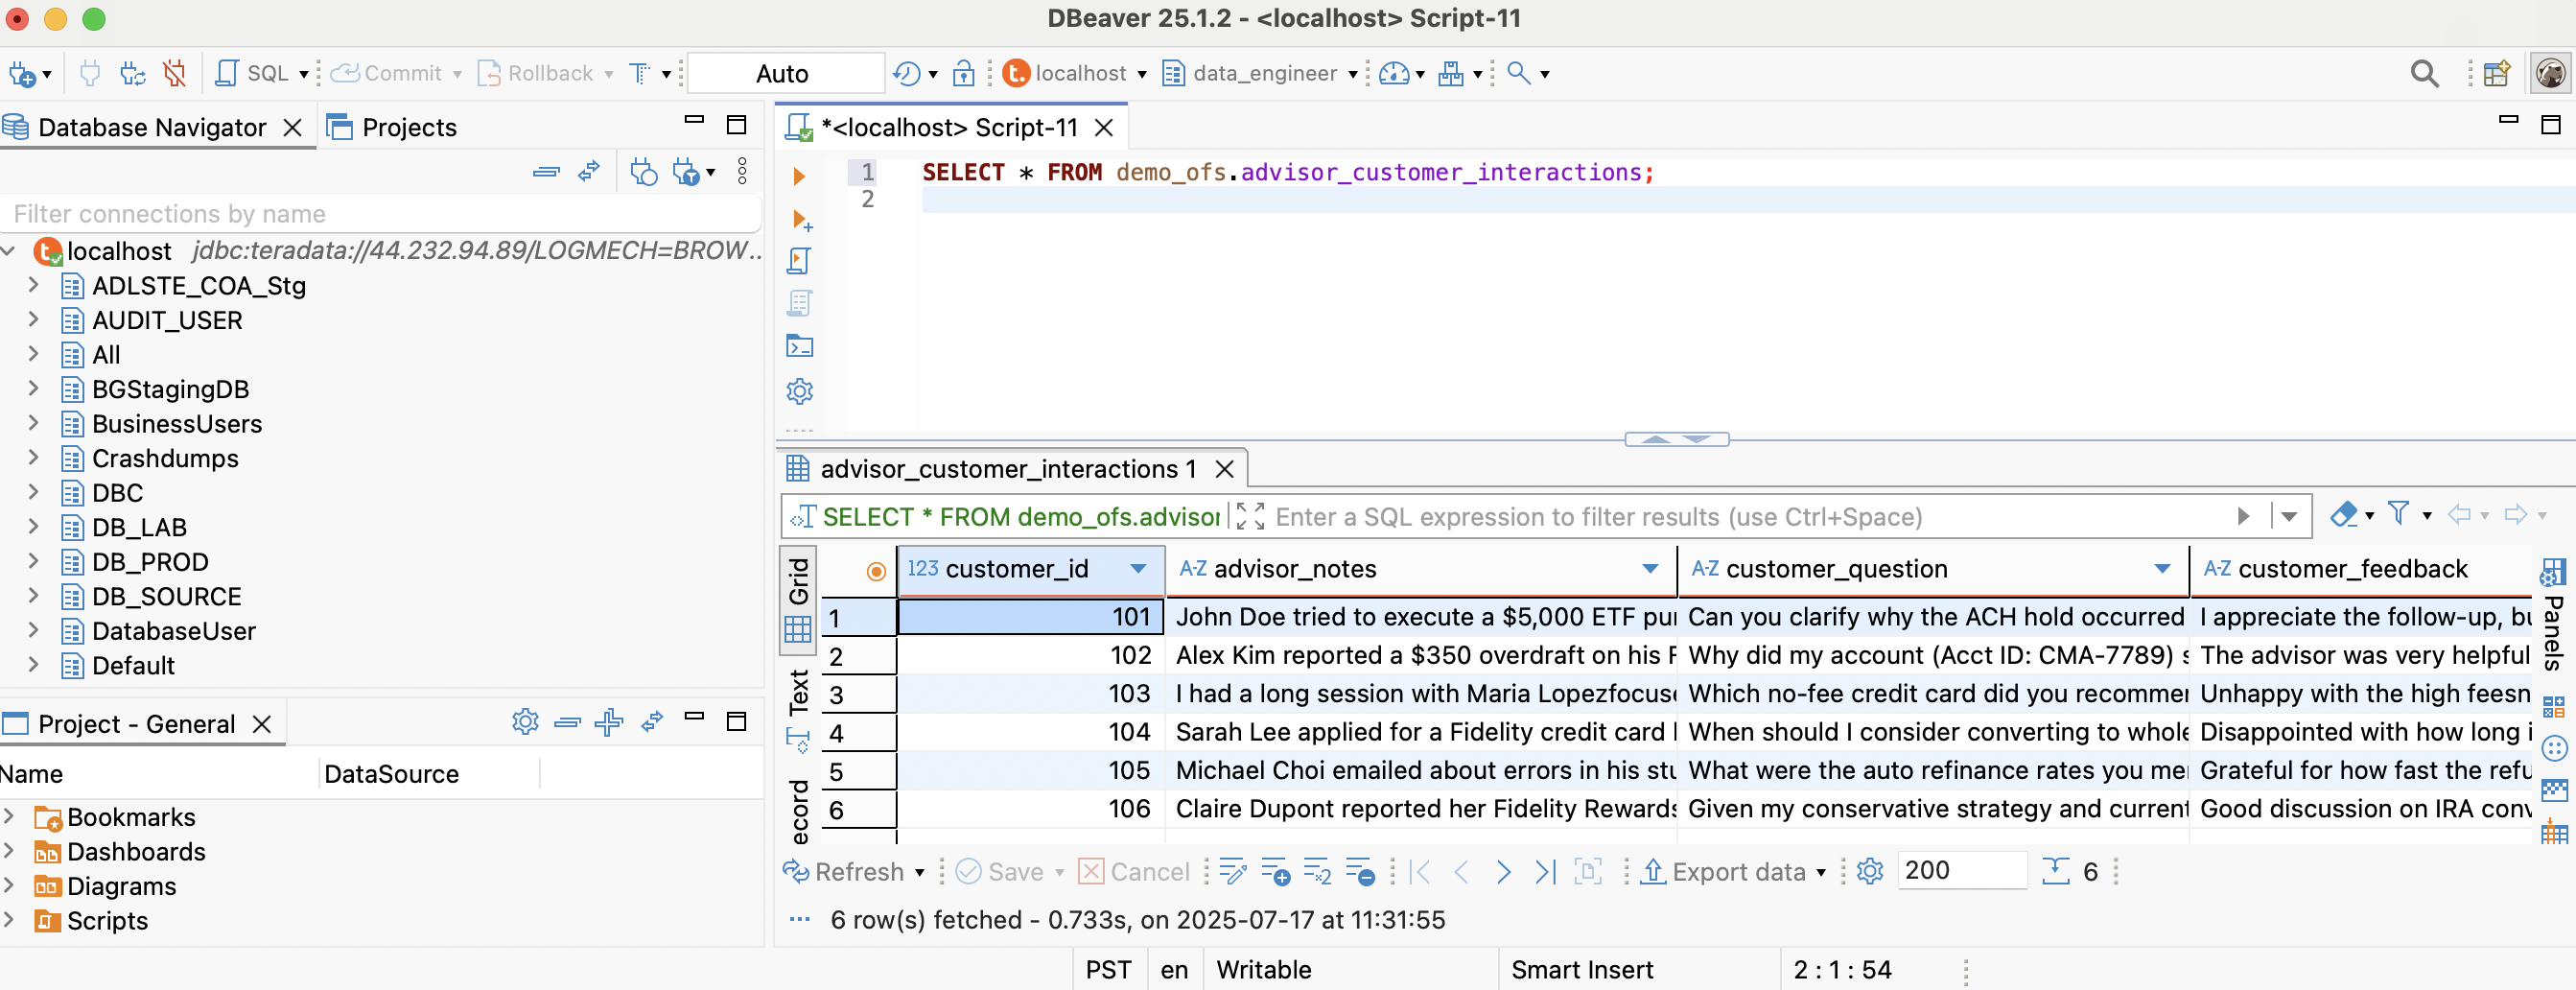Click the clear filter eraser icon

point(2343,515)
